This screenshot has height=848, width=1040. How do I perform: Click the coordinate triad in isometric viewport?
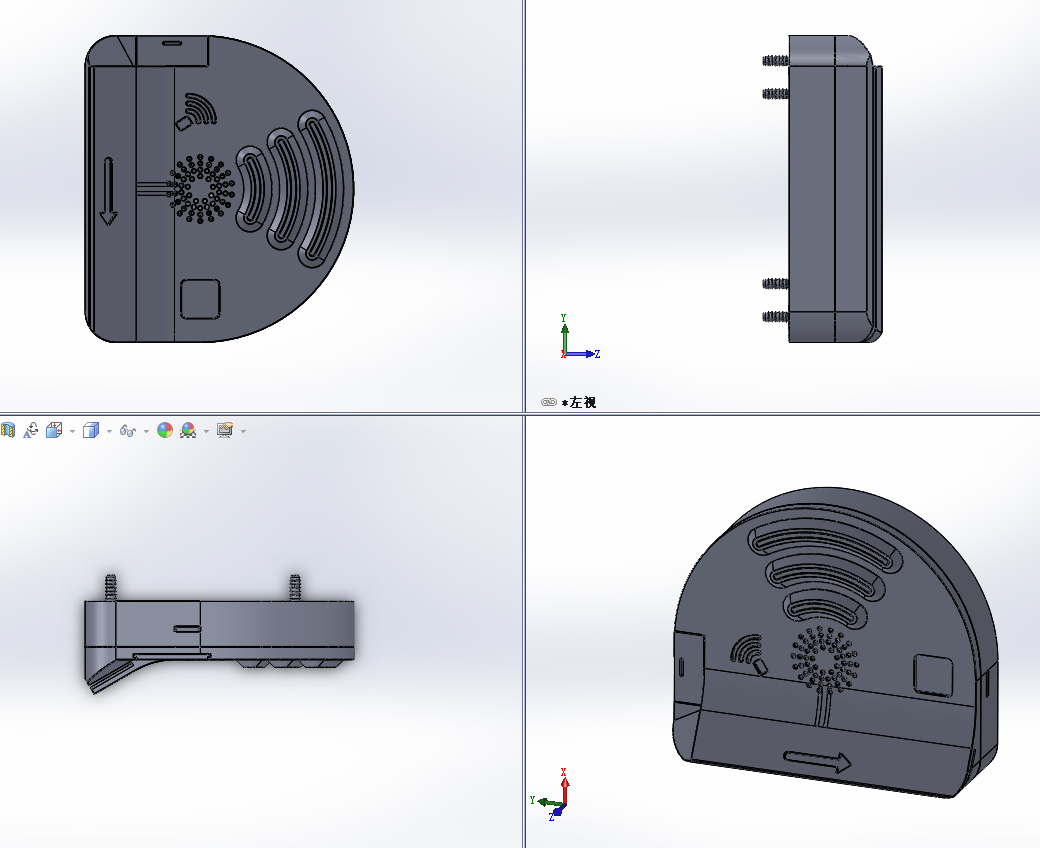(551, 795)
